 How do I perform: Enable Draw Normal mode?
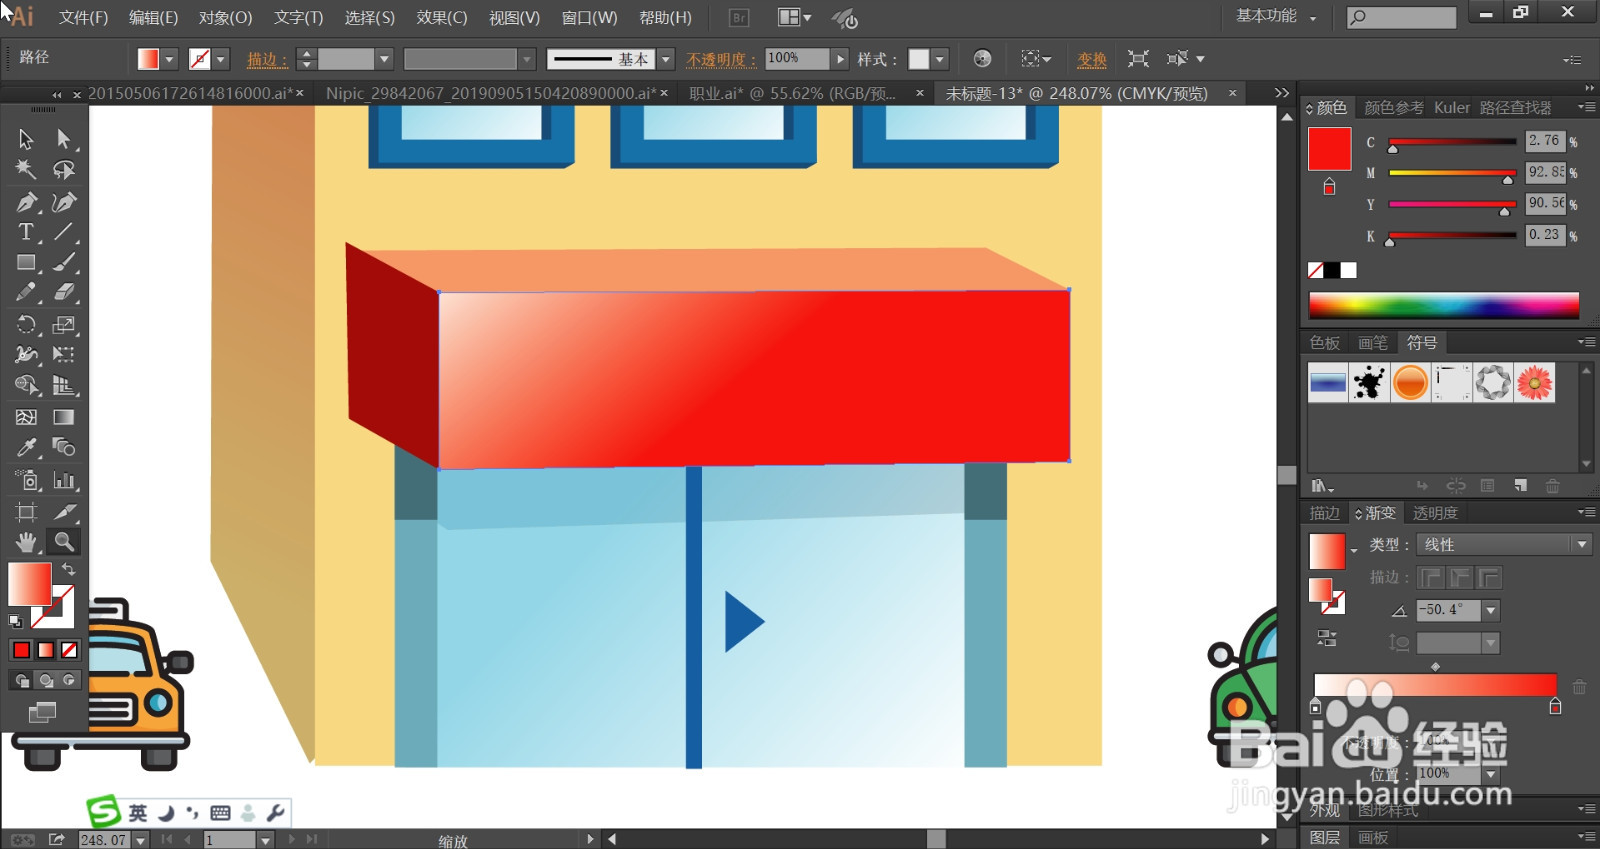pos(21,680)
